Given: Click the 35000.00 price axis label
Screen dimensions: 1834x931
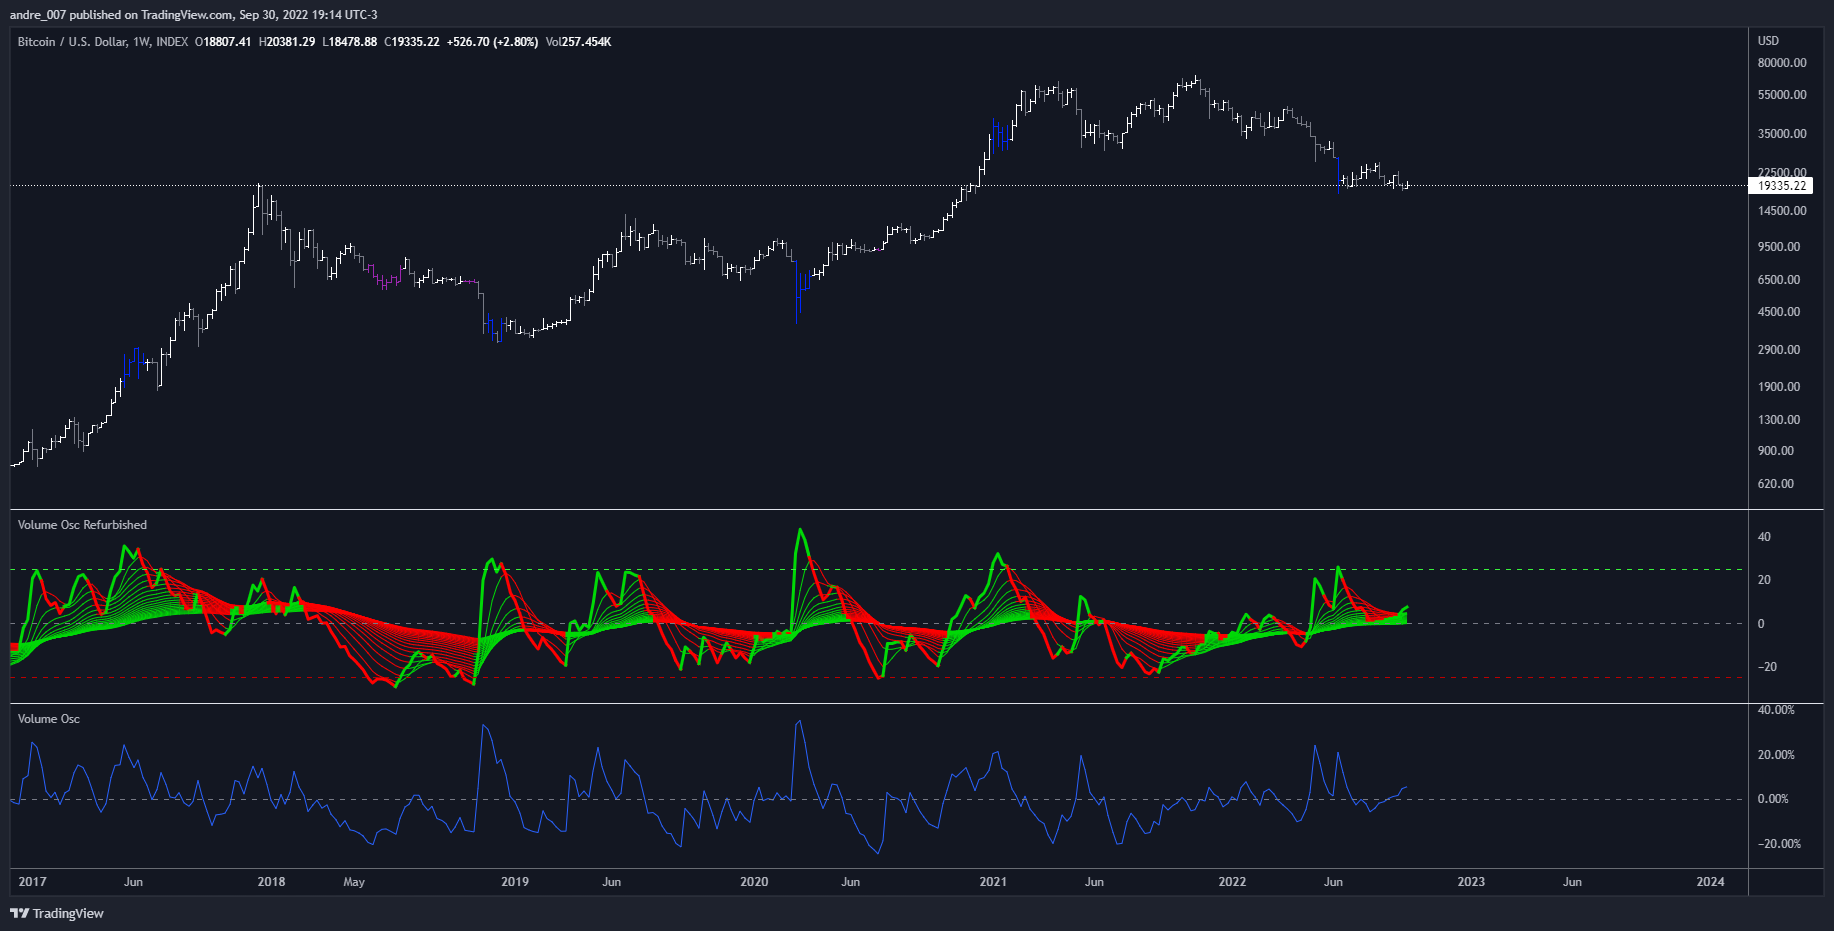Looking at the screenshot, I should point(1782,134).
